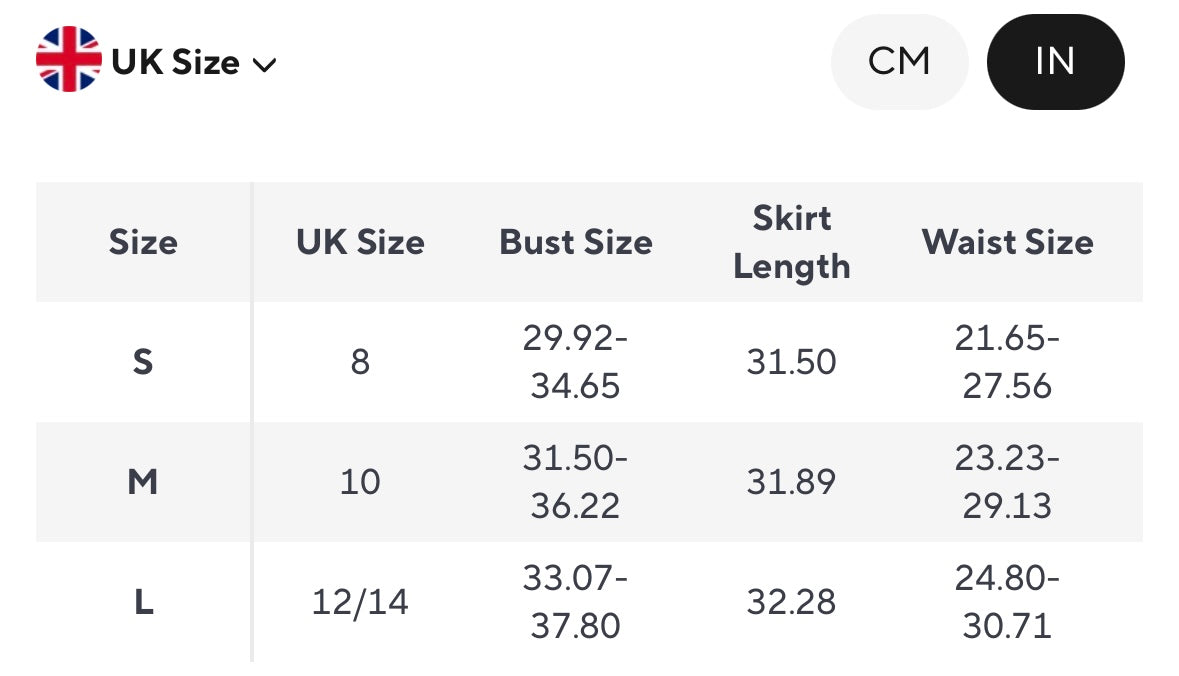Click the UK Size column header
1179x676 pixels.
[x=360, y=242]
